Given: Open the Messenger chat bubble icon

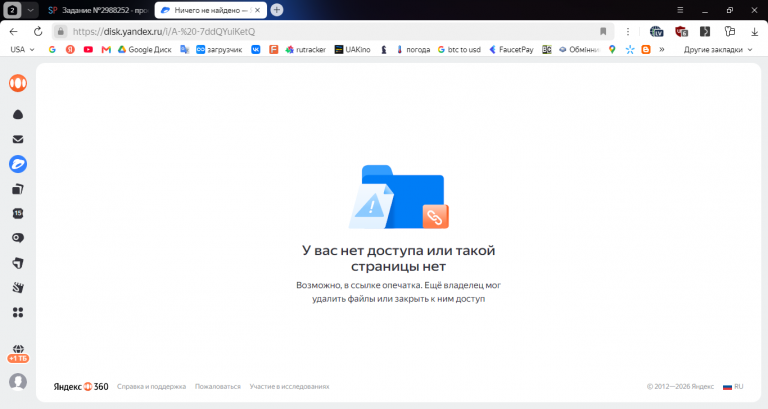Looking at the screenshot, I should point(18,238).
